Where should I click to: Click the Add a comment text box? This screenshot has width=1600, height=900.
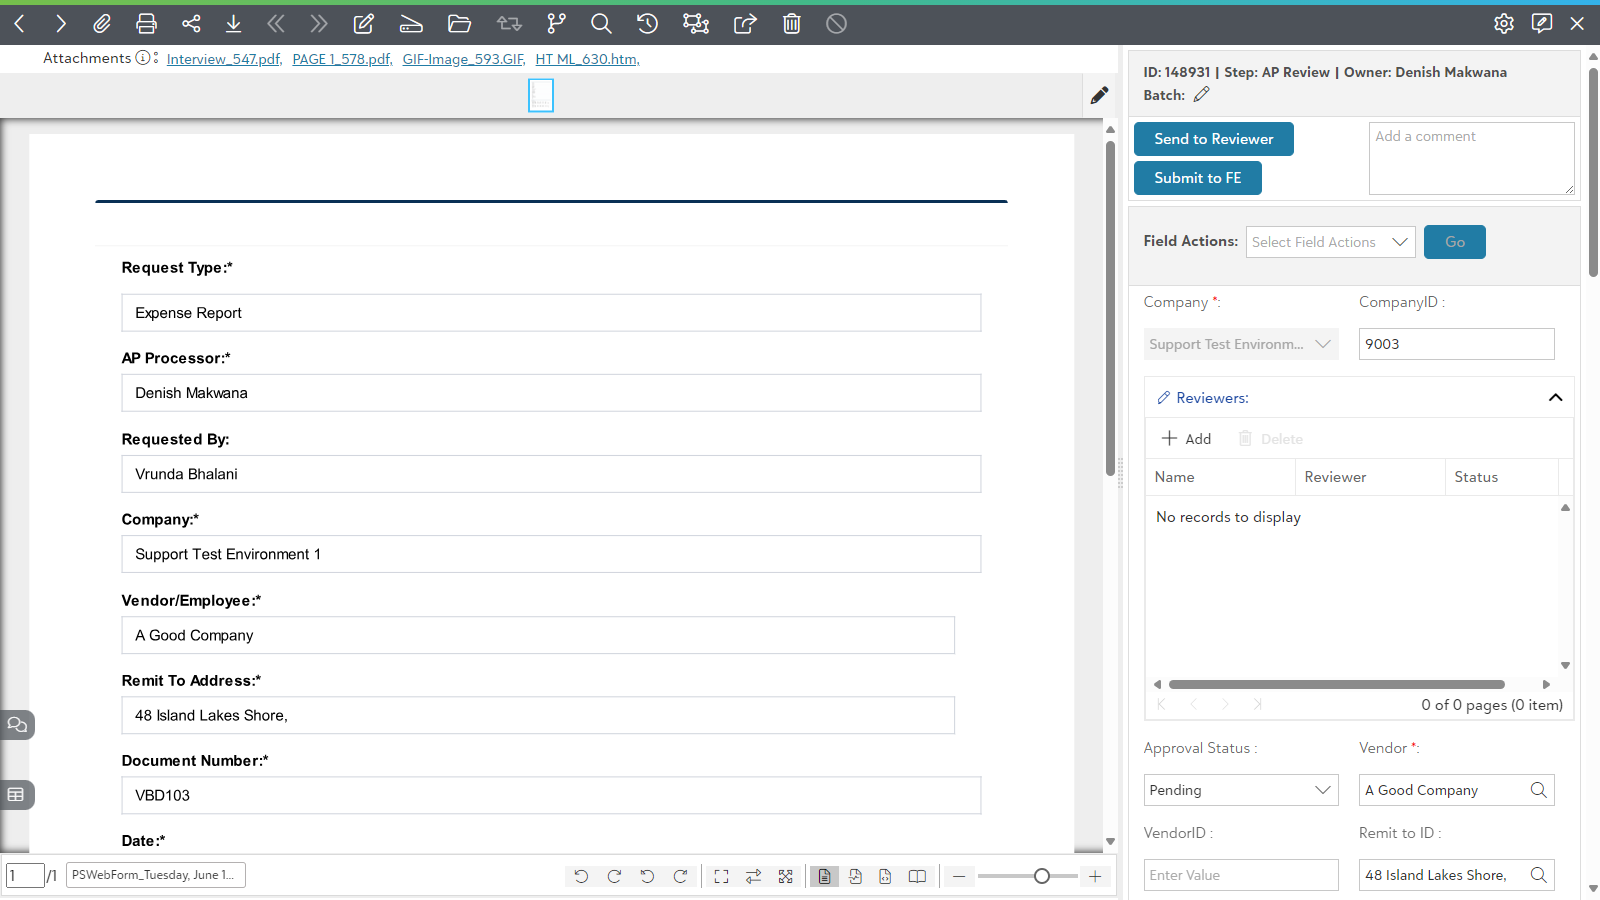[x=1472, y=158]
